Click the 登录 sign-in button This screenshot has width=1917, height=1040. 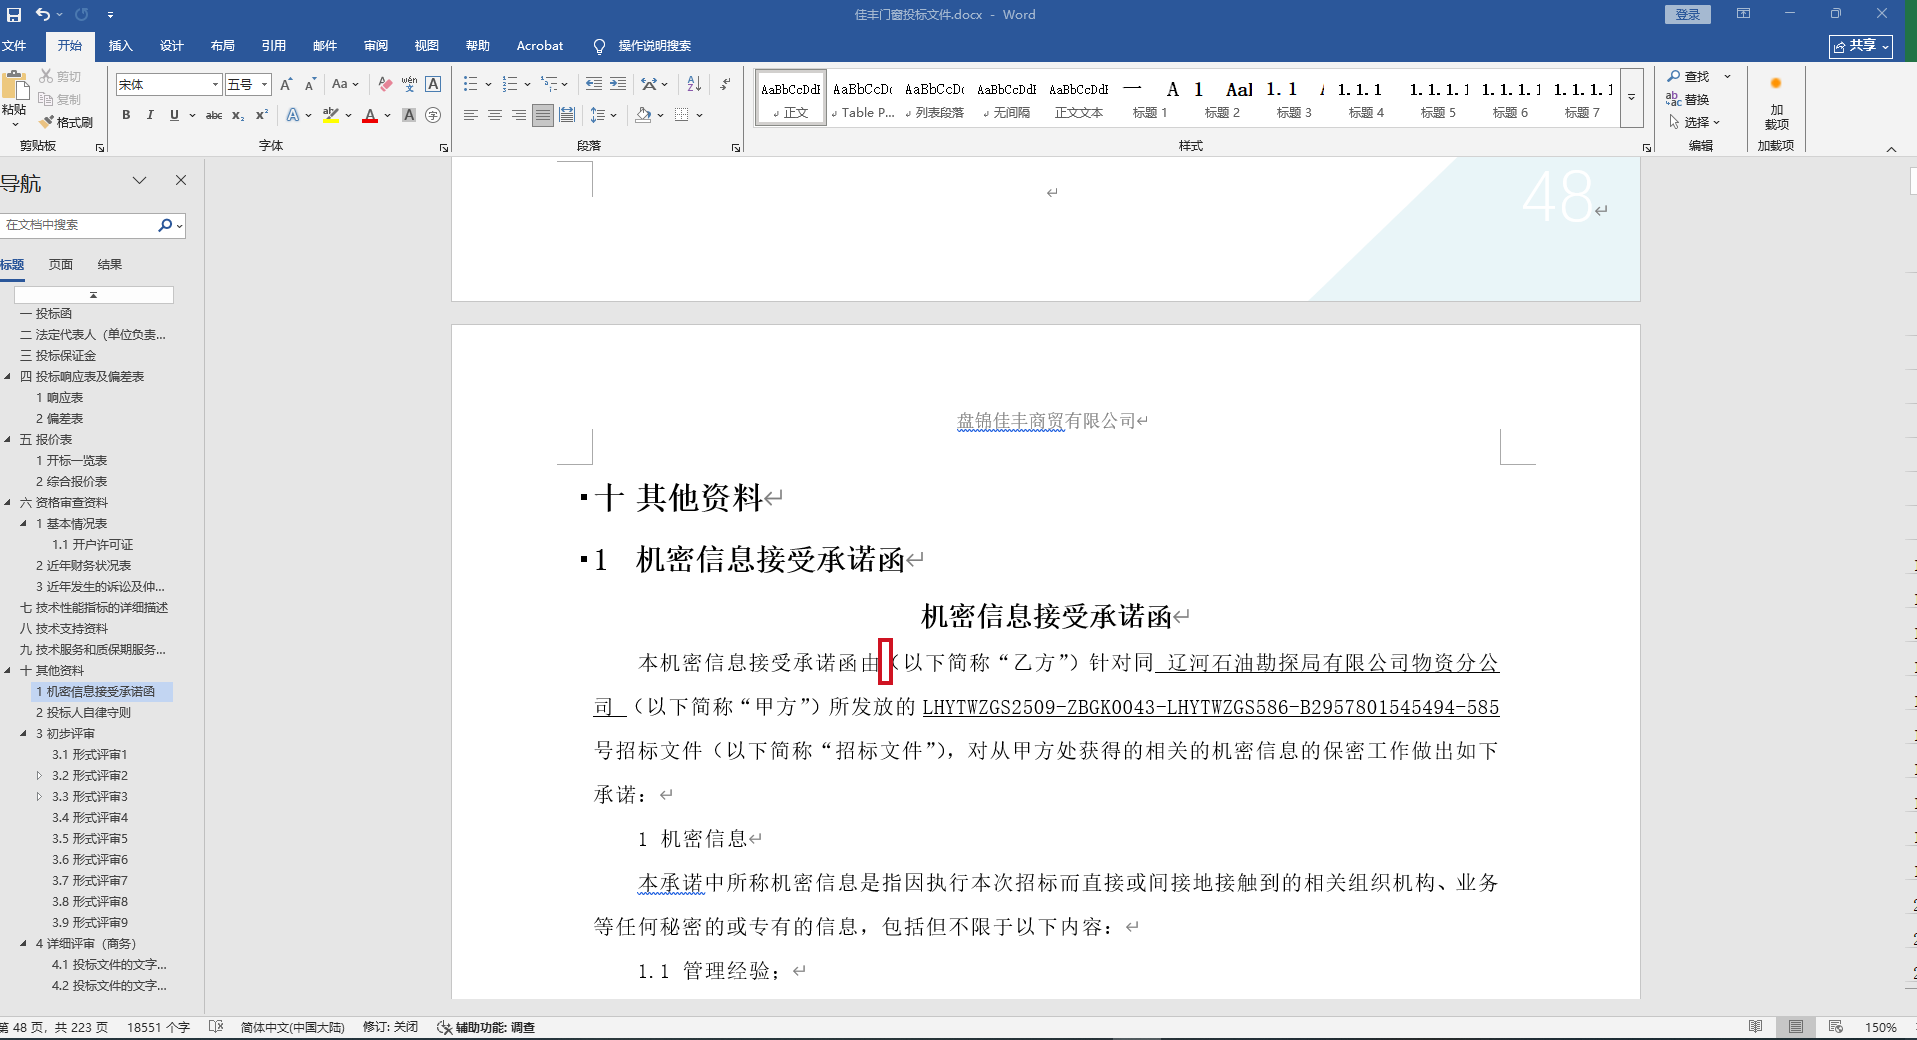click(1687, 14)
